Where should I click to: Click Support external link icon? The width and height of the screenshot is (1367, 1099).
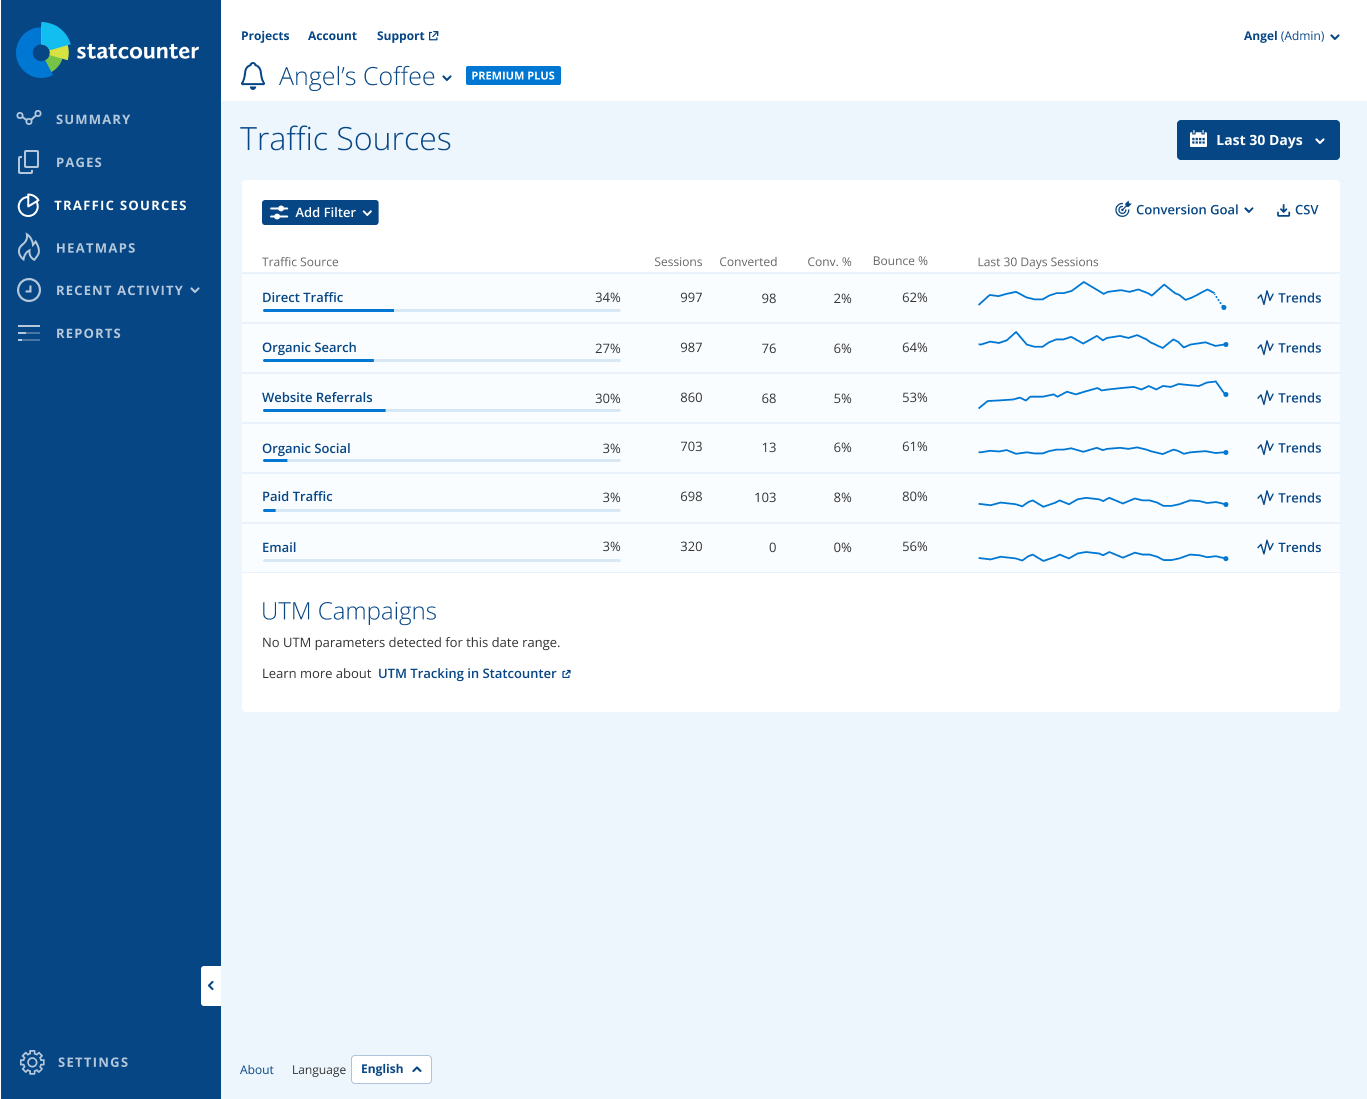point(433,36)
